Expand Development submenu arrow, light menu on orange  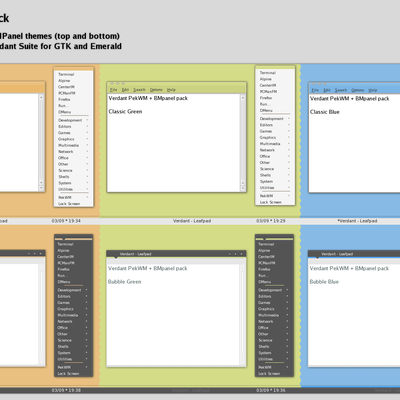coord(87,120)
